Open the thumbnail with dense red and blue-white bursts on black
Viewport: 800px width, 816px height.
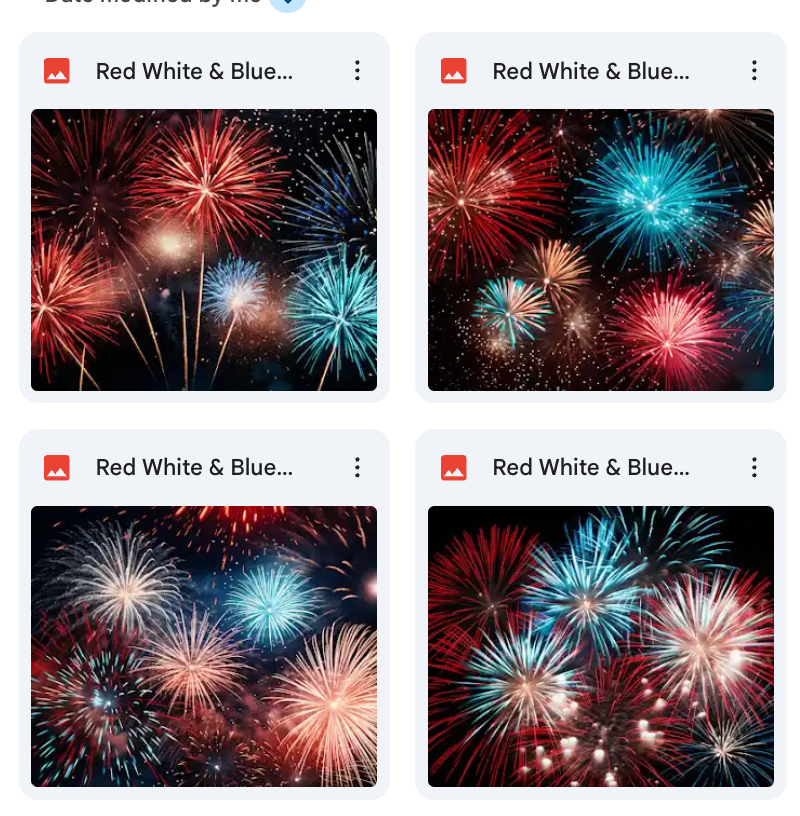601,646
